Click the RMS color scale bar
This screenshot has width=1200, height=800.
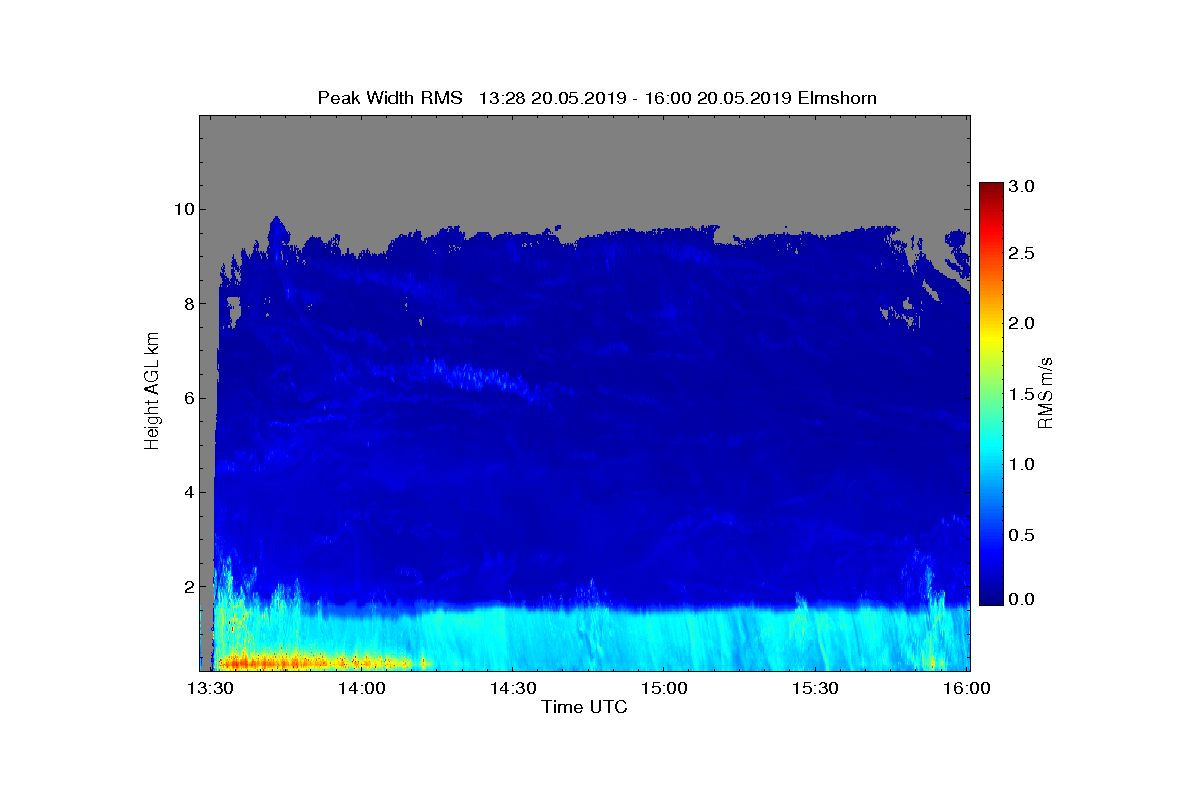[991, 393]
